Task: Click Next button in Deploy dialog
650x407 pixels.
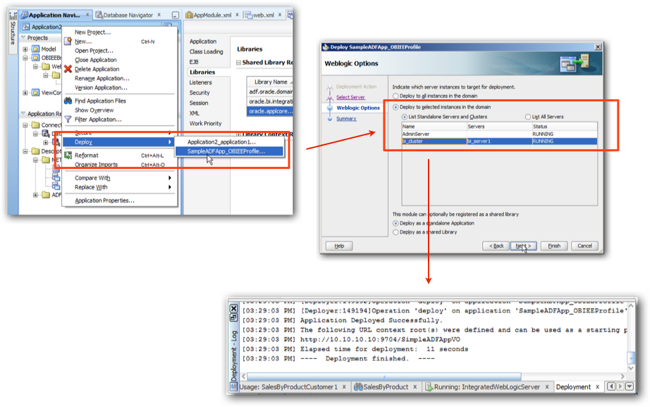Action: (x=524, y=246)
